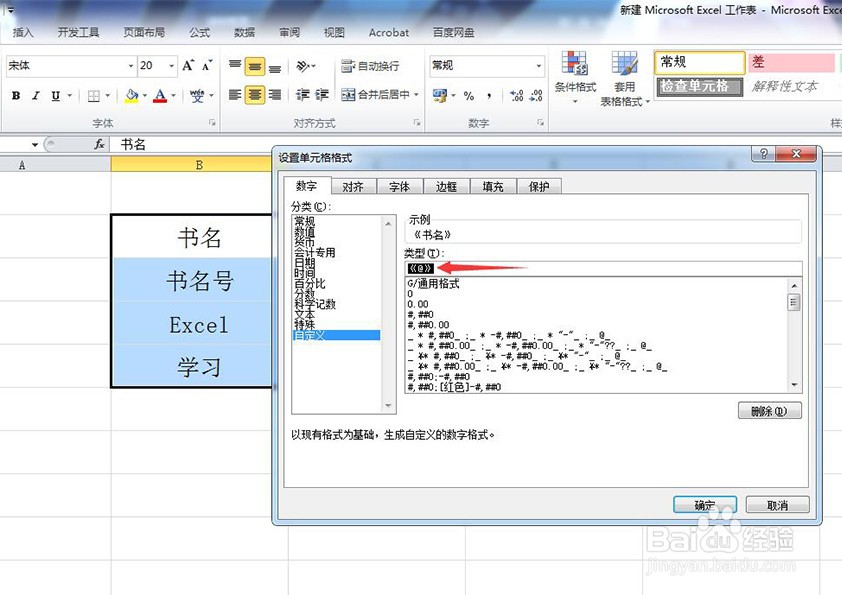Viewport: 842px width, 595px height.
Task: Click 取消 to cancel dialog
Action: [x=777, y=505]
